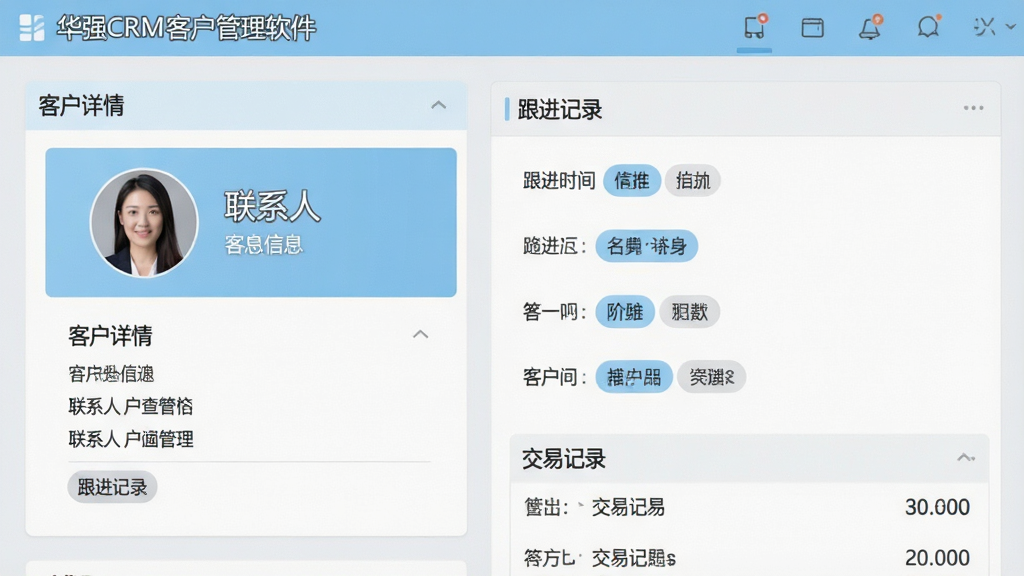Select the blue chip in 答一叫 row
Viewport: 1024px width, 576px height.
(625, 312)
